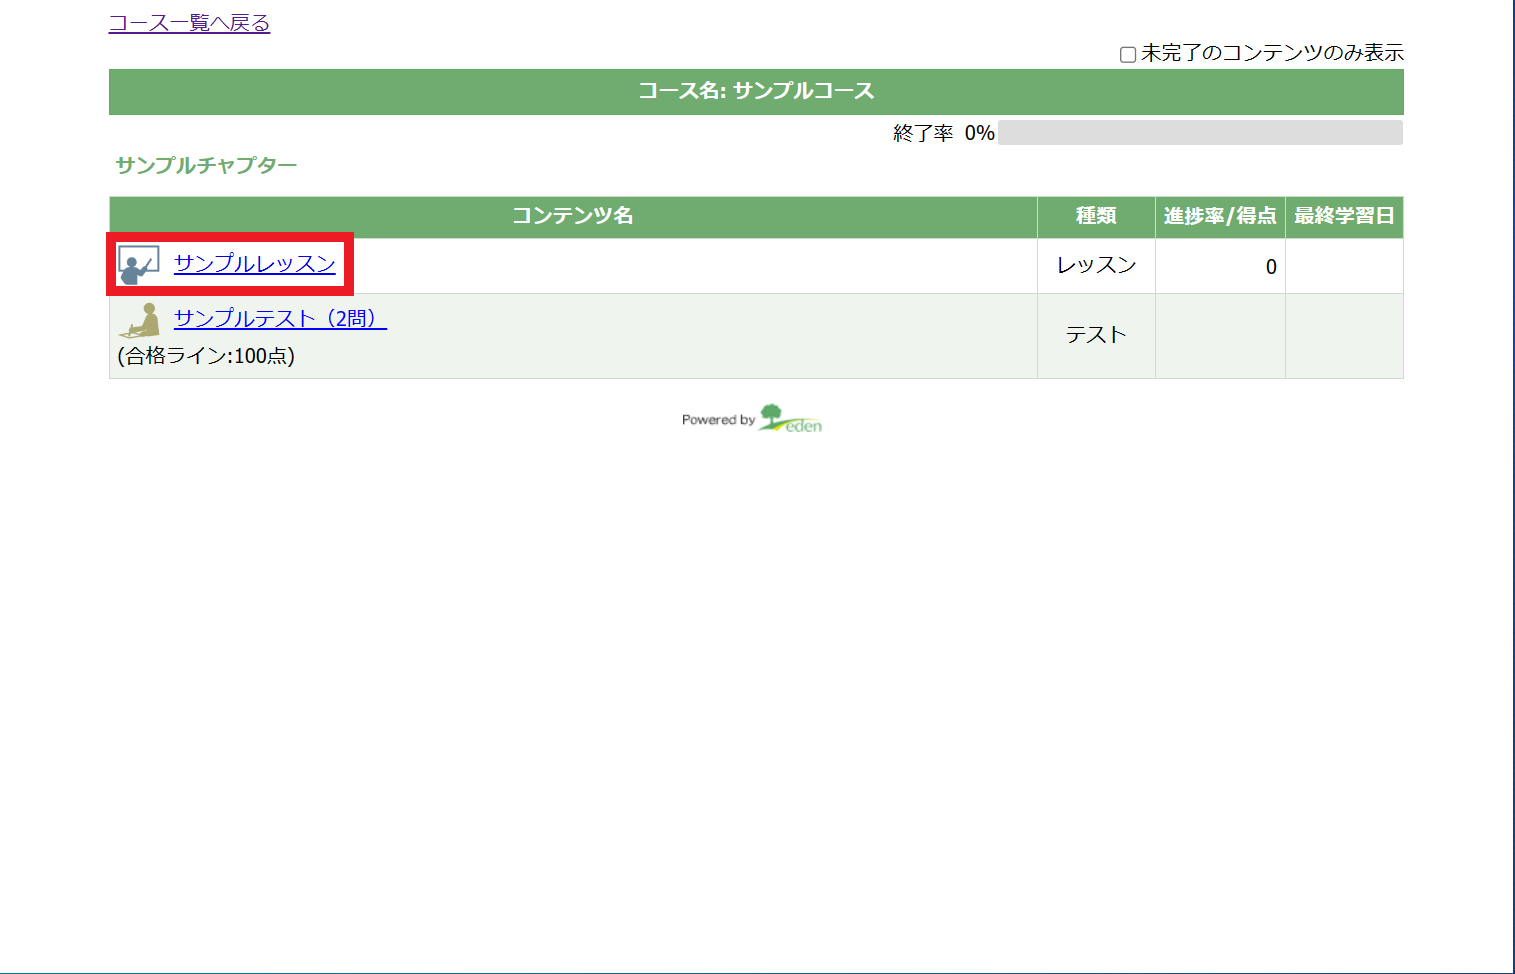Click the コンテンツ名 column header

573,216
